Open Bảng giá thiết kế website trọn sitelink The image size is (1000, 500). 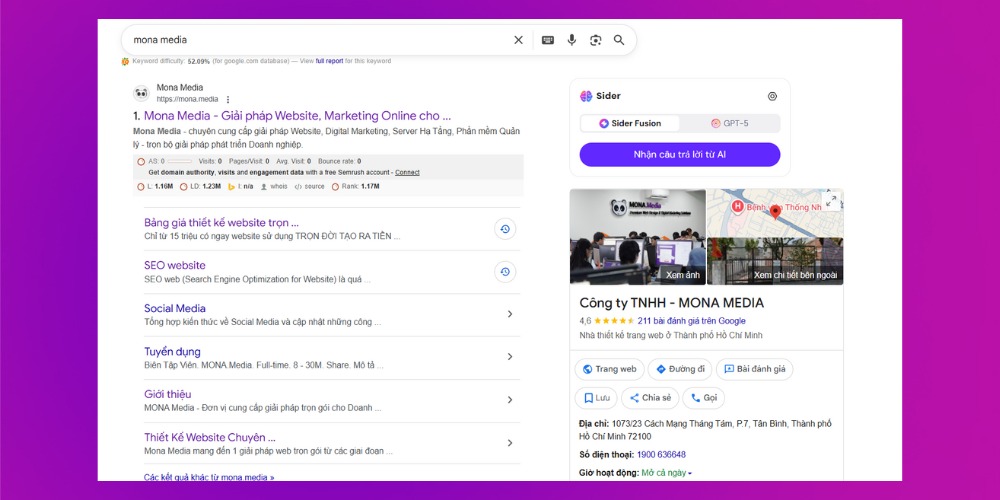pyautogui.click(x=221, y=223)
